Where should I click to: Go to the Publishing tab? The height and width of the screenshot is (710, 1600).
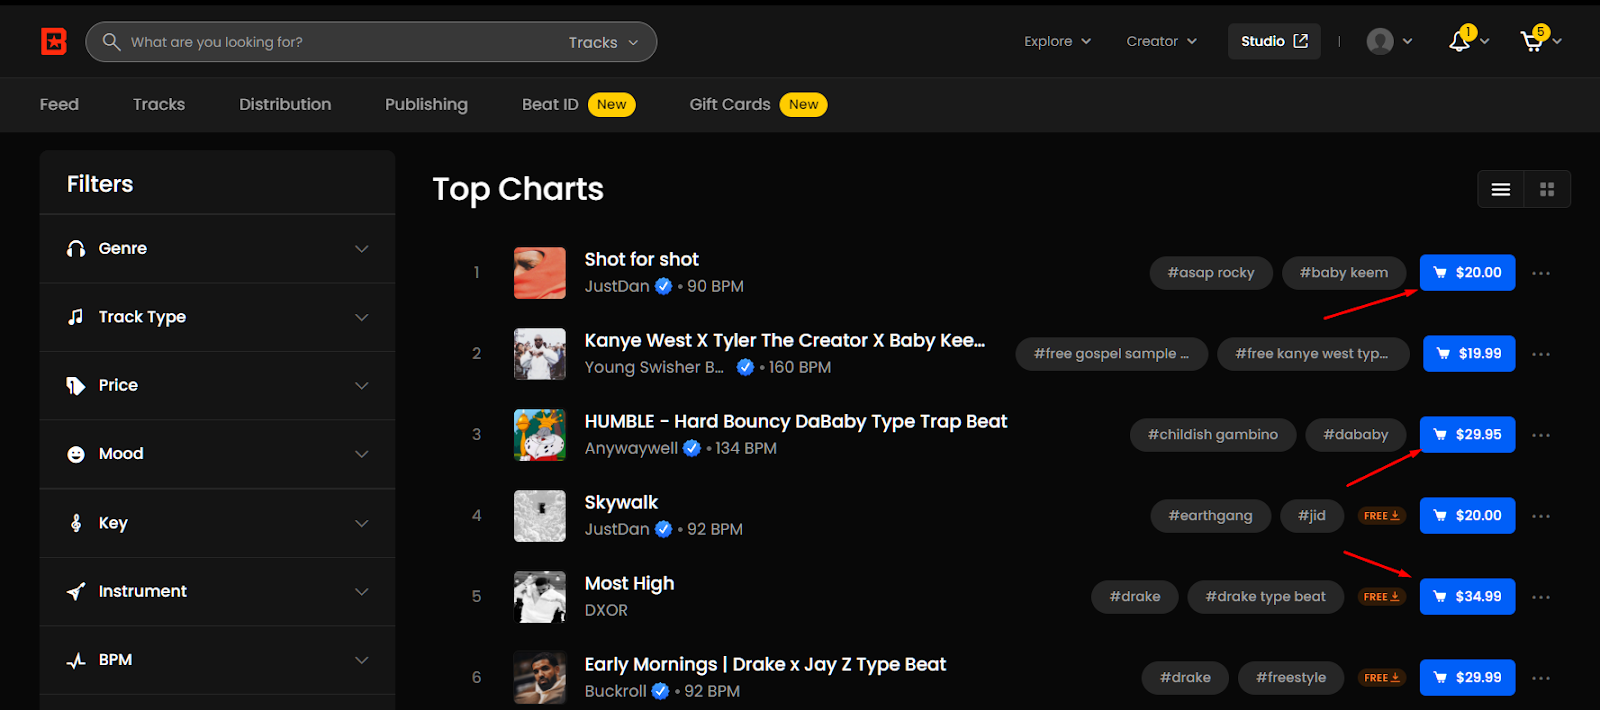tap(426, 104)
